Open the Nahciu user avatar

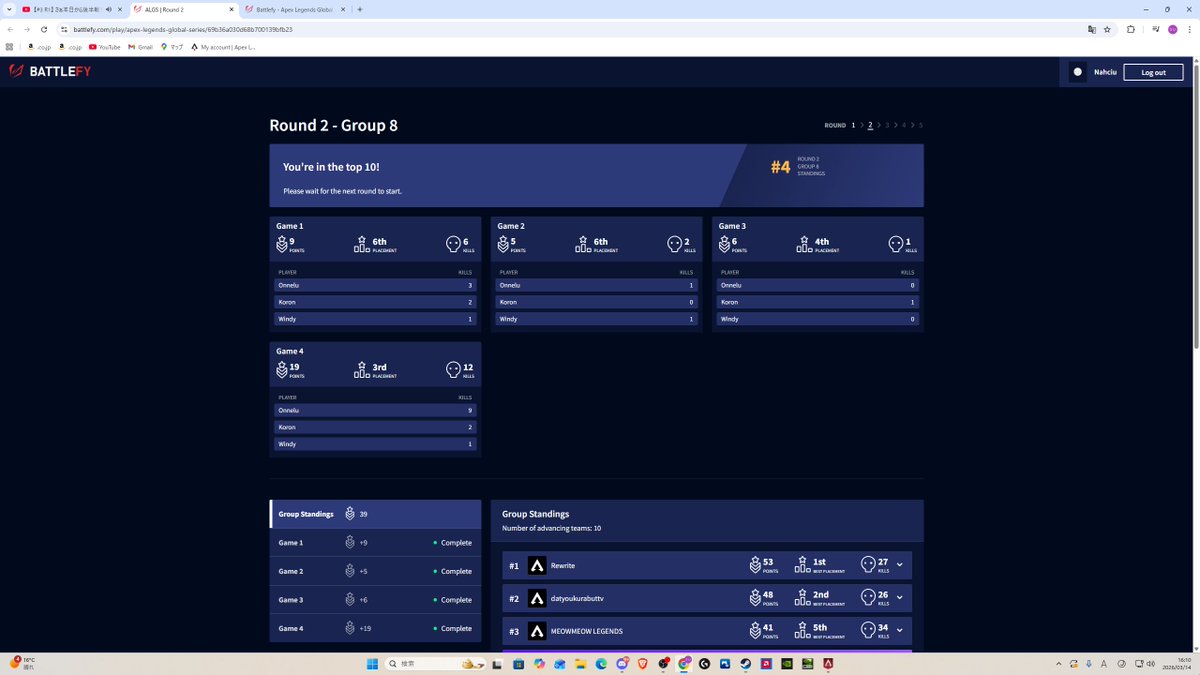[x=1077, y=72]
